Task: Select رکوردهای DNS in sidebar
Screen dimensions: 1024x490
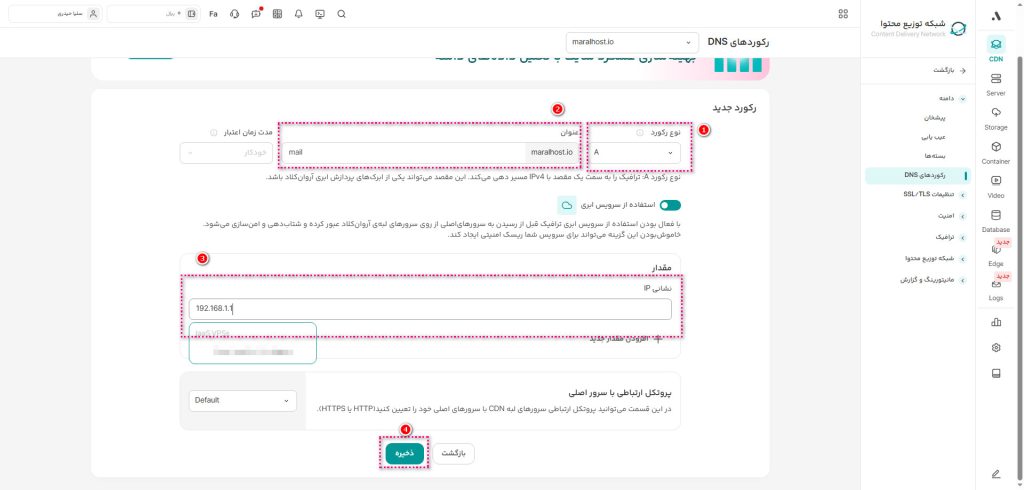Action: coord(918,175)
